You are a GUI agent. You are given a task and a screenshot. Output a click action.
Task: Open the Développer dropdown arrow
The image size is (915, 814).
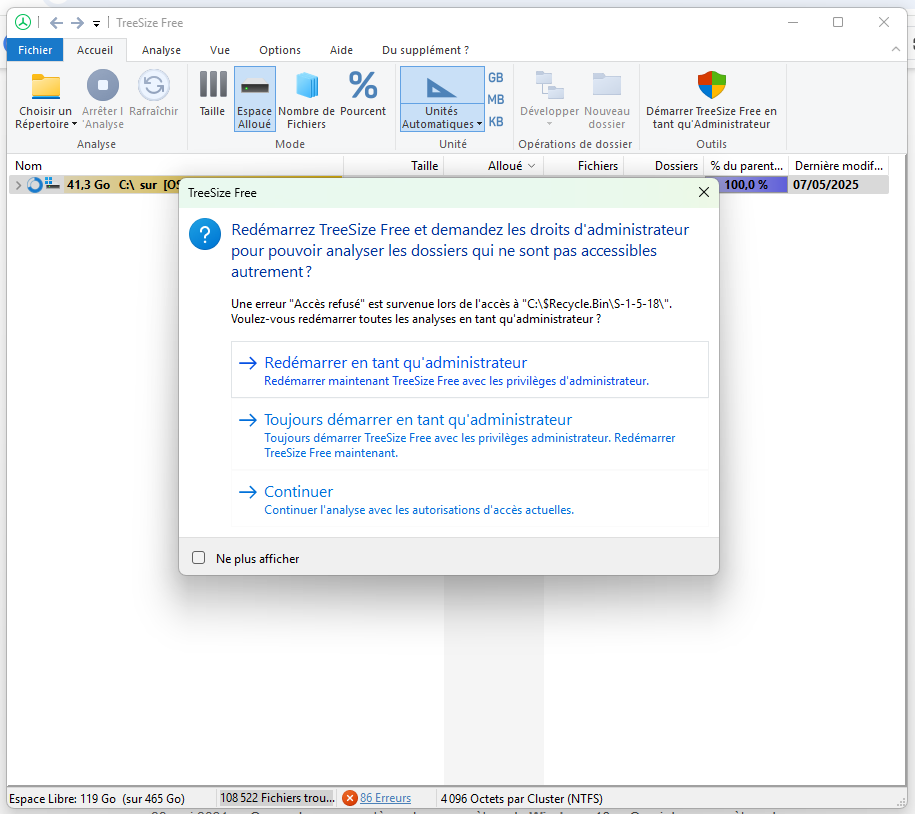[x=549, y=124]
